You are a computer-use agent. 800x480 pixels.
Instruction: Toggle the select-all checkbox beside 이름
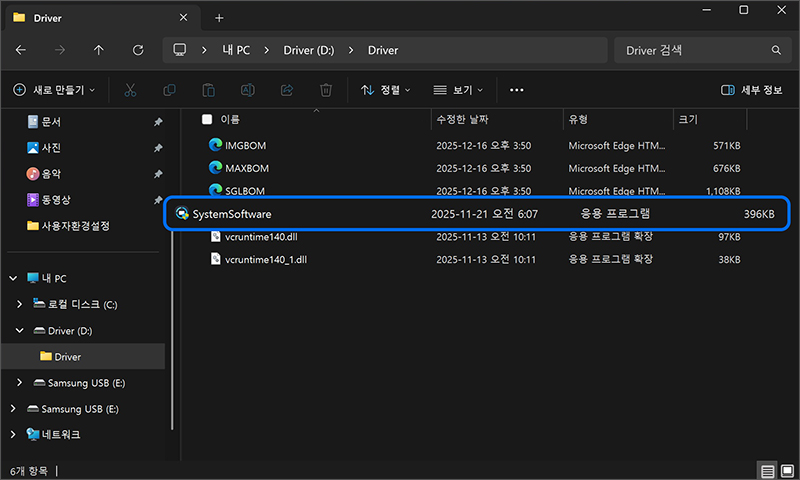[x=207, y=119]
